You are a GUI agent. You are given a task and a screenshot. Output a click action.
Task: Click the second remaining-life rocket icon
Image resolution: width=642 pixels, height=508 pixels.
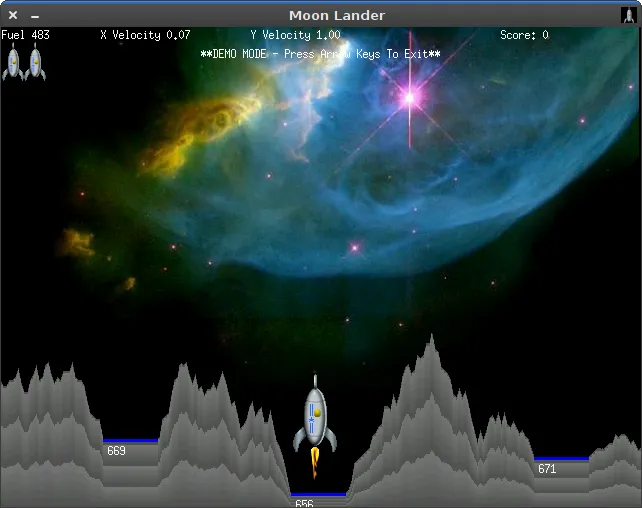[x=35, y=61]
